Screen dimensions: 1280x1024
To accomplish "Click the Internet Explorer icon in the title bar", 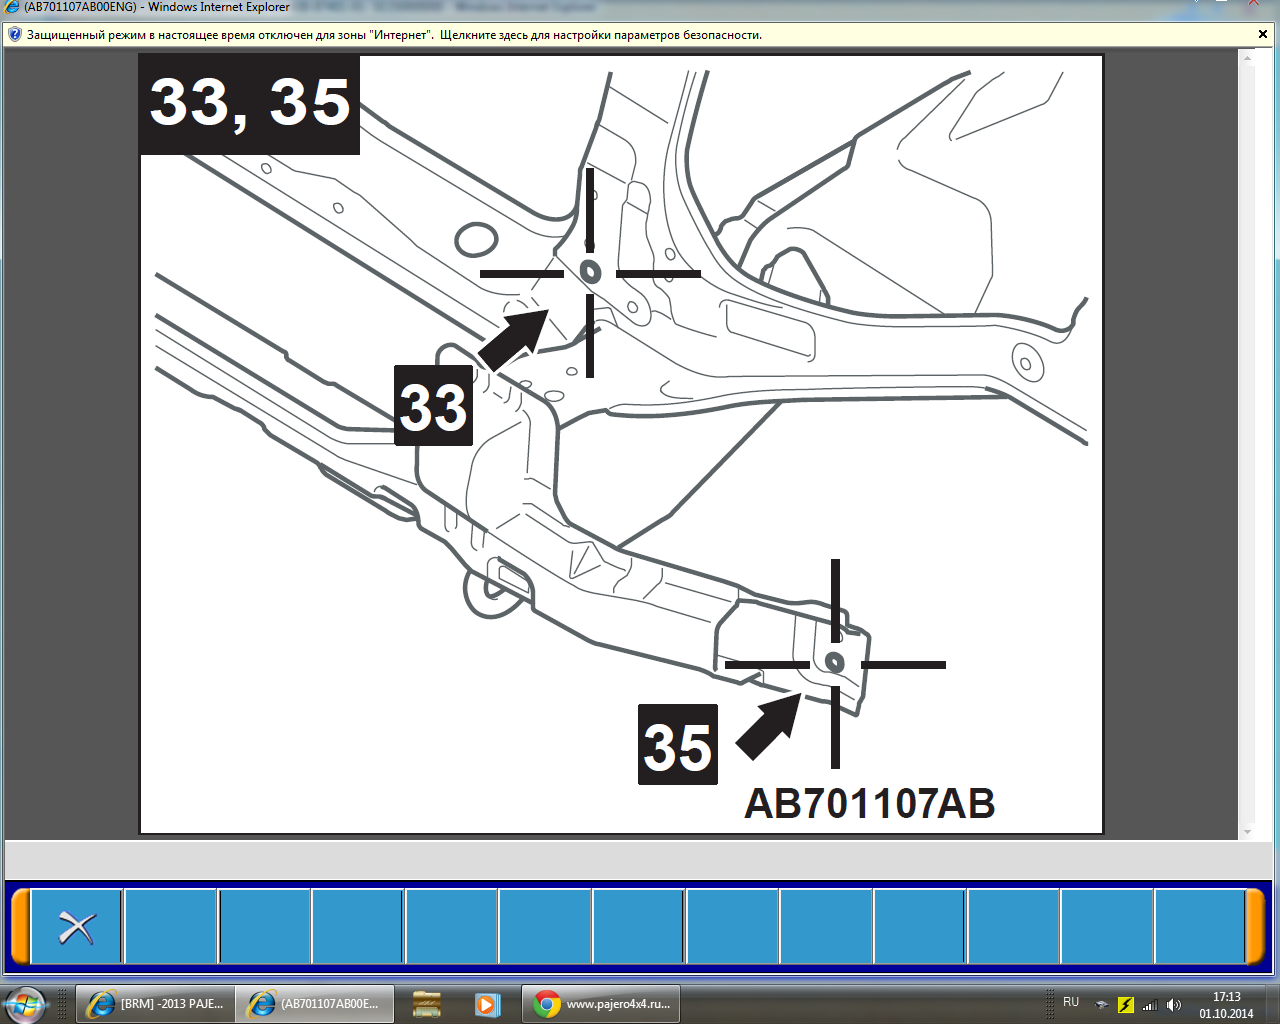I will [x=12, y=7].
